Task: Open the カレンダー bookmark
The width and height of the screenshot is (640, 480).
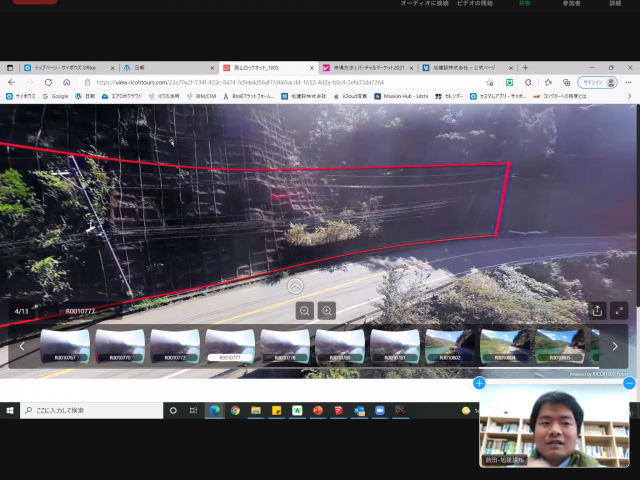Action: coord(449,96)
